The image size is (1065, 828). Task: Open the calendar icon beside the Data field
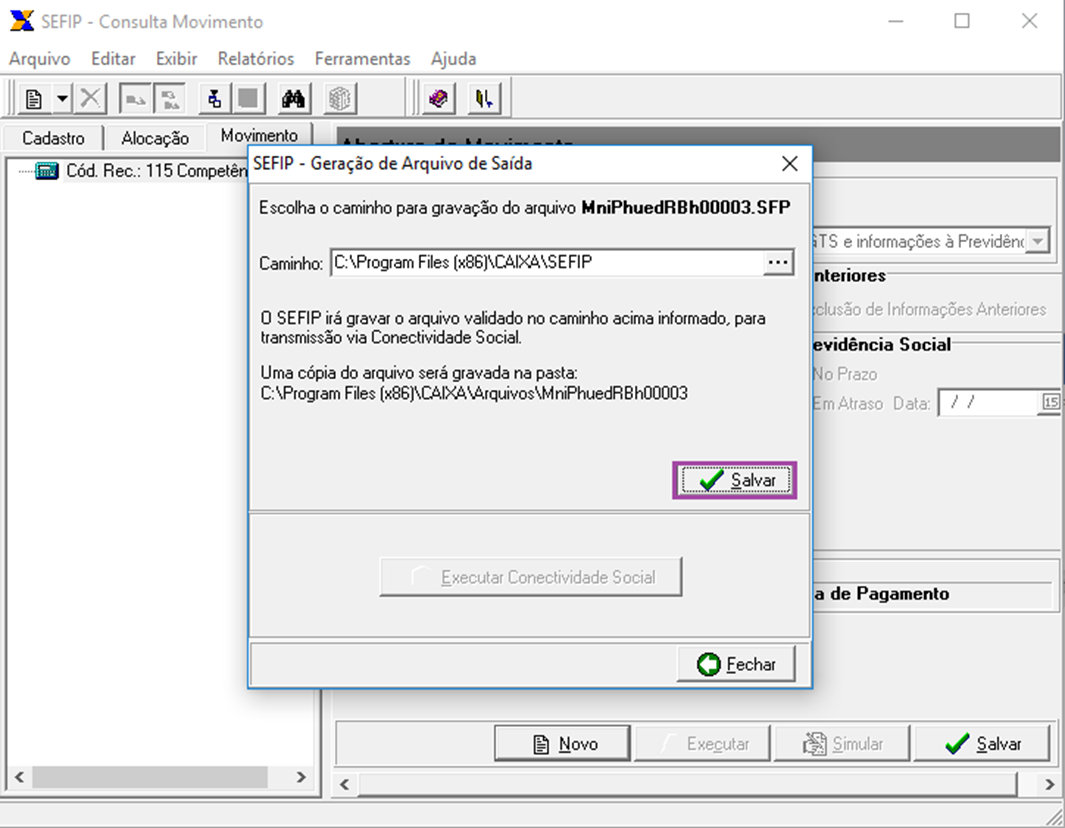pos(1051,402)
